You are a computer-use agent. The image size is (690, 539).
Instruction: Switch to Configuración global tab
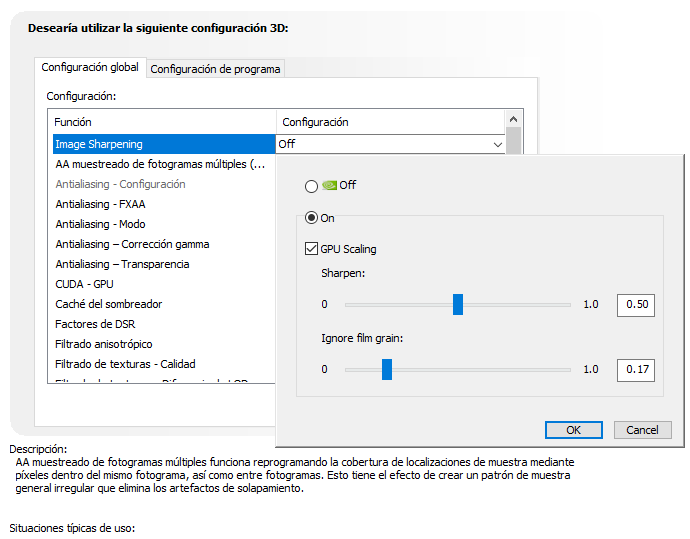90,67
